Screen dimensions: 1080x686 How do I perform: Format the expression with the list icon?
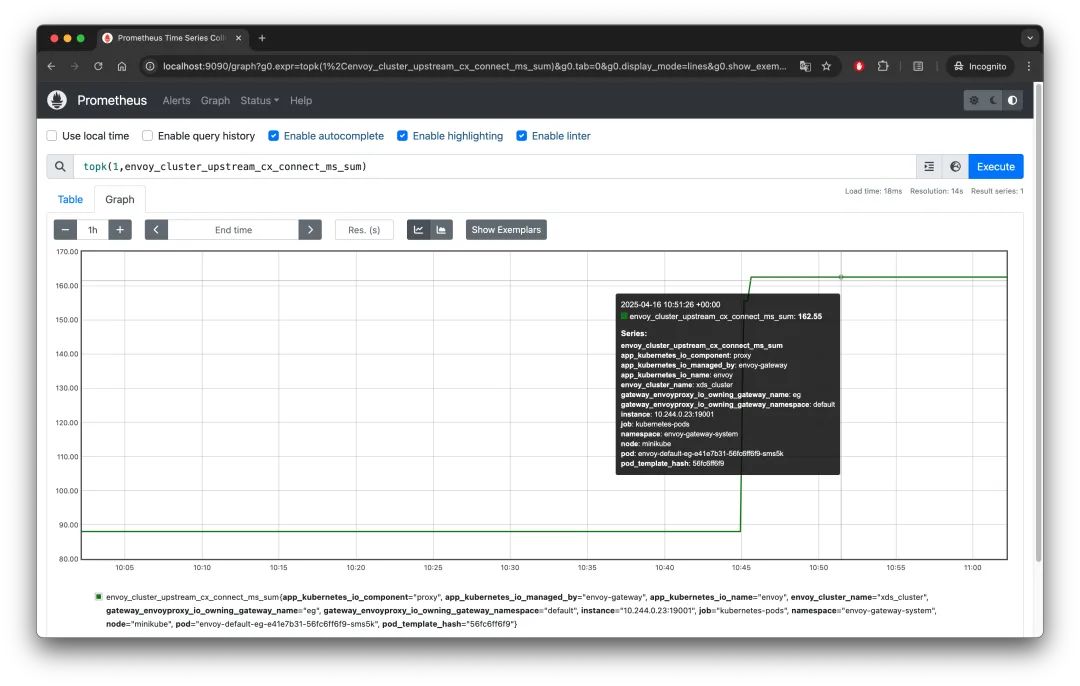coord(929,167)
